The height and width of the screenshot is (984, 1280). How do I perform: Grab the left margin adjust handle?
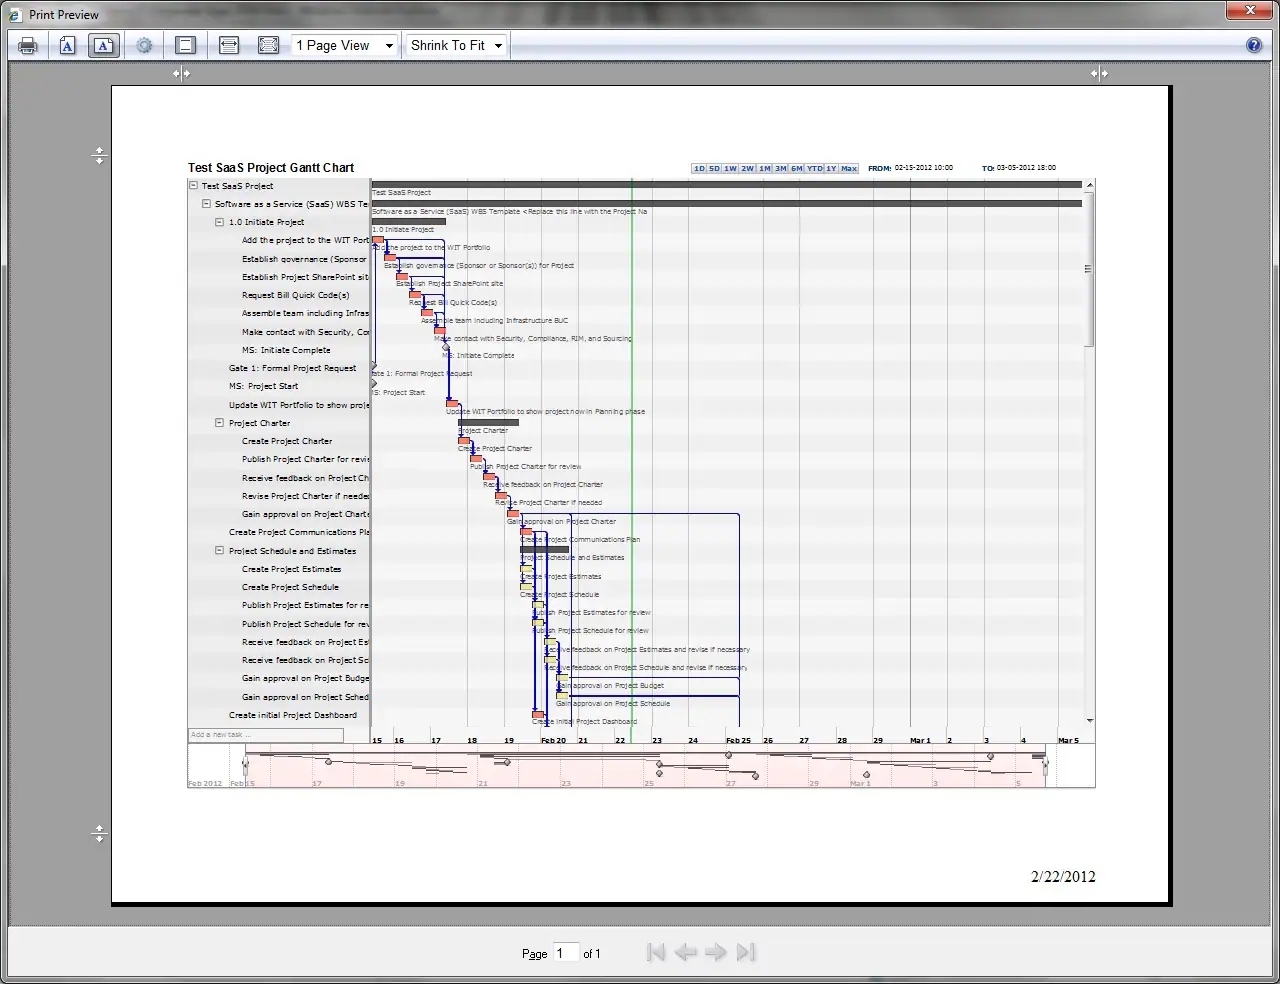[181, 73]
